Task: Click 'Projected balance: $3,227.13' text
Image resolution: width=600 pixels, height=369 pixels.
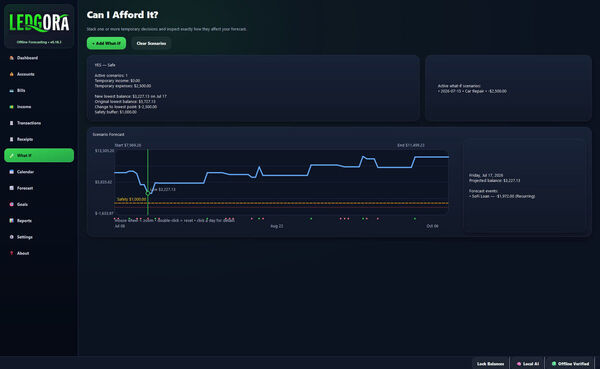Action: pos(494,181)
